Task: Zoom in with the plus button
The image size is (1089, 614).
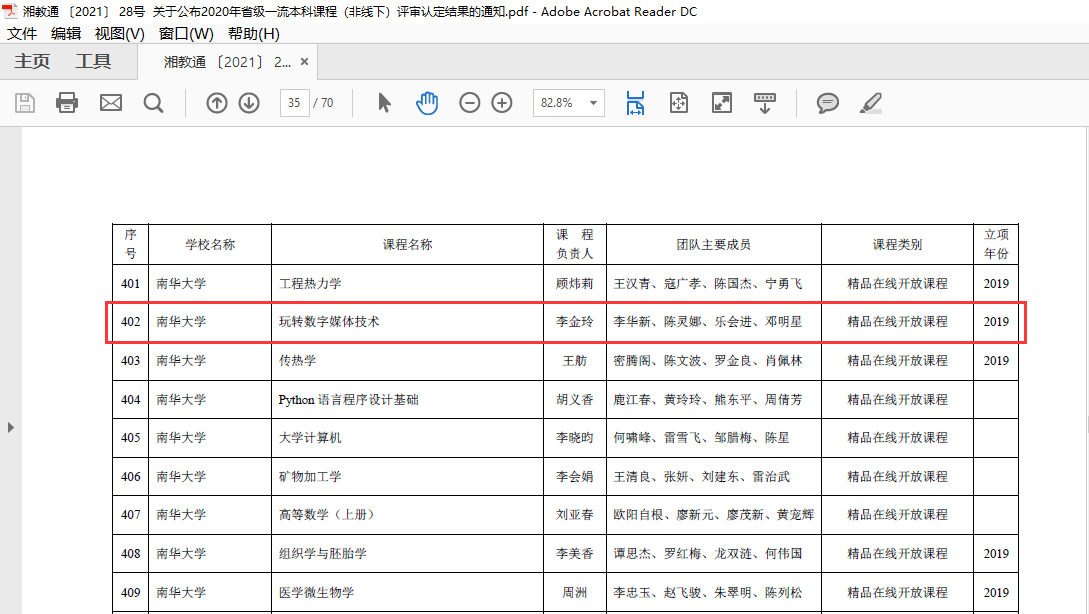Action: (x=502, y=103)
